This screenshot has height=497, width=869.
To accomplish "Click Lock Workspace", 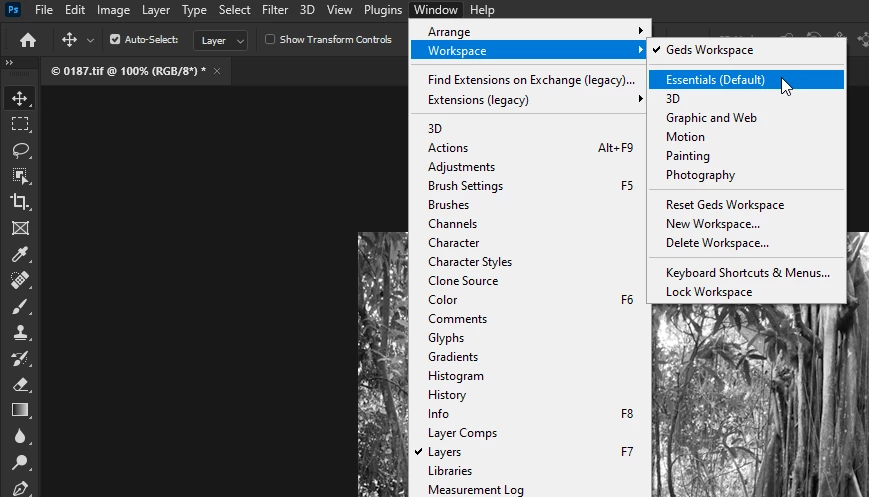I will [x=747, y=292].
